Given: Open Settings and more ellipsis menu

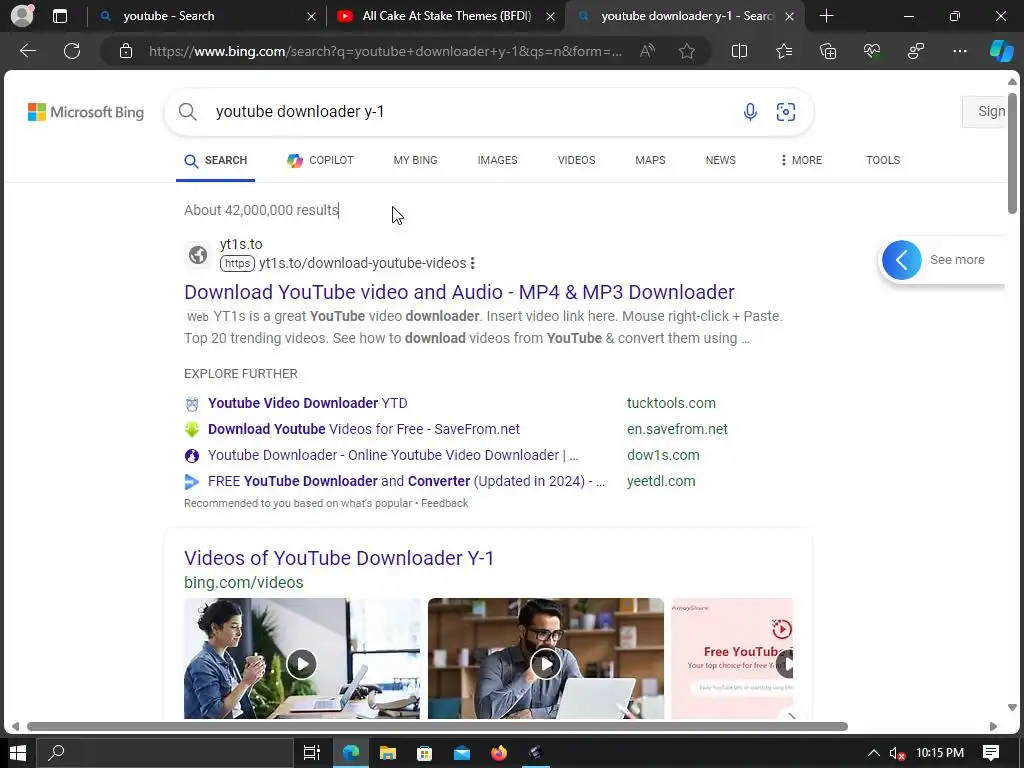Looking at the screenshot, I should [x=960, y=51].
